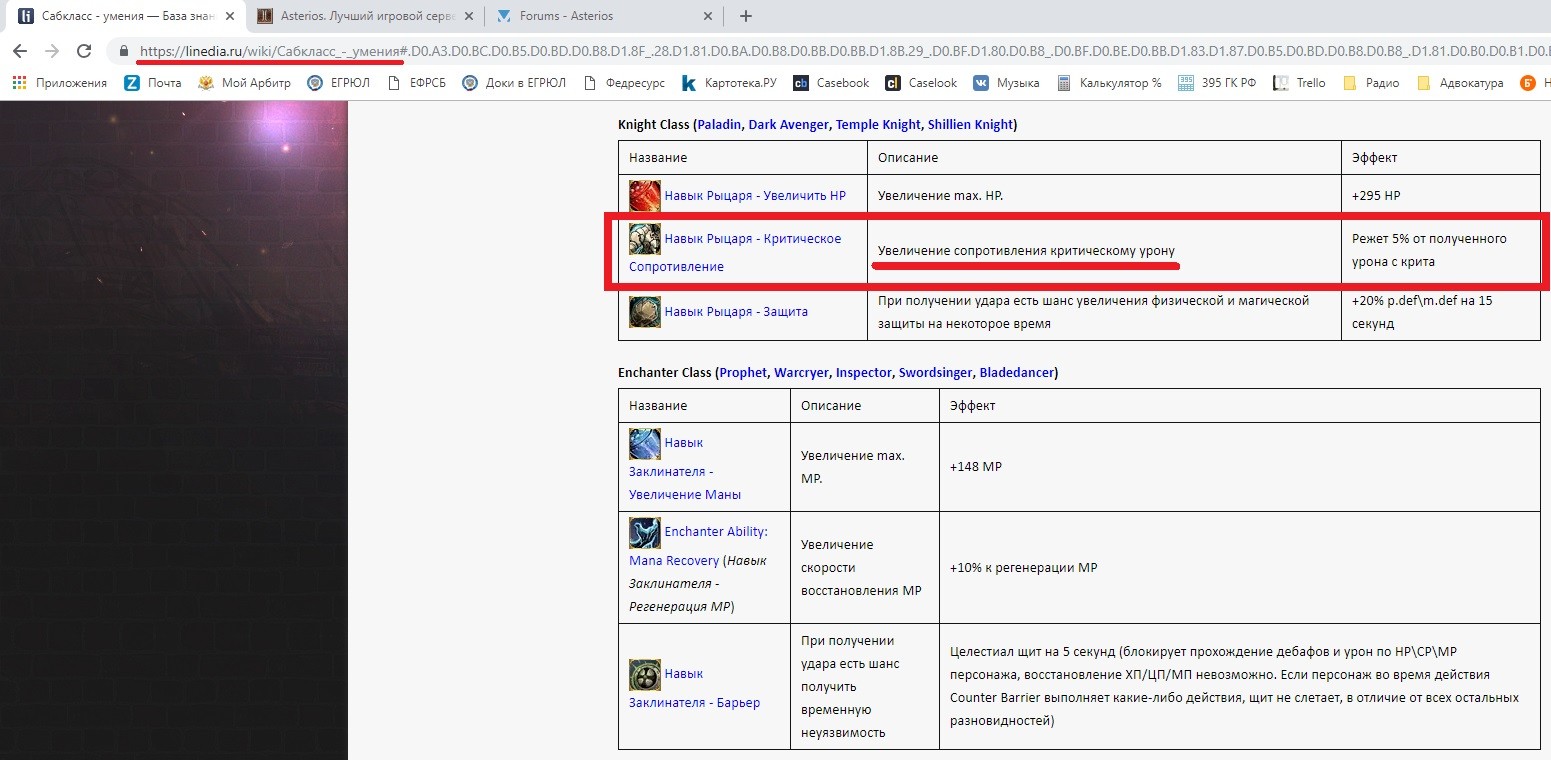This screenshot has width=1551, height=760.
Task: Click the Mana Recovery skill icon
Action: (645, 532)
